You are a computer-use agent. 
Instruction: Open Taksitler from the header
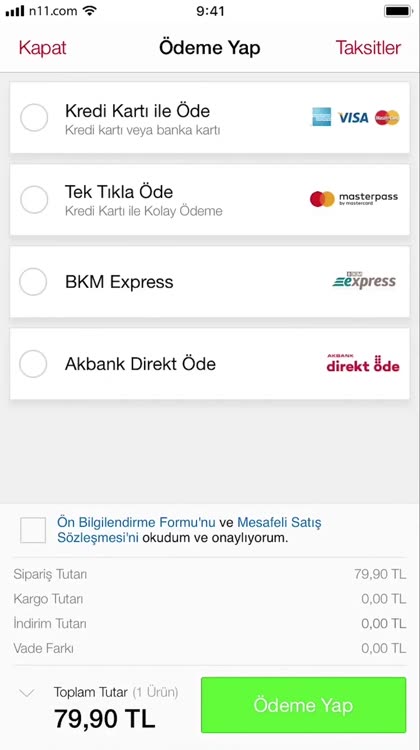point(368,48)
